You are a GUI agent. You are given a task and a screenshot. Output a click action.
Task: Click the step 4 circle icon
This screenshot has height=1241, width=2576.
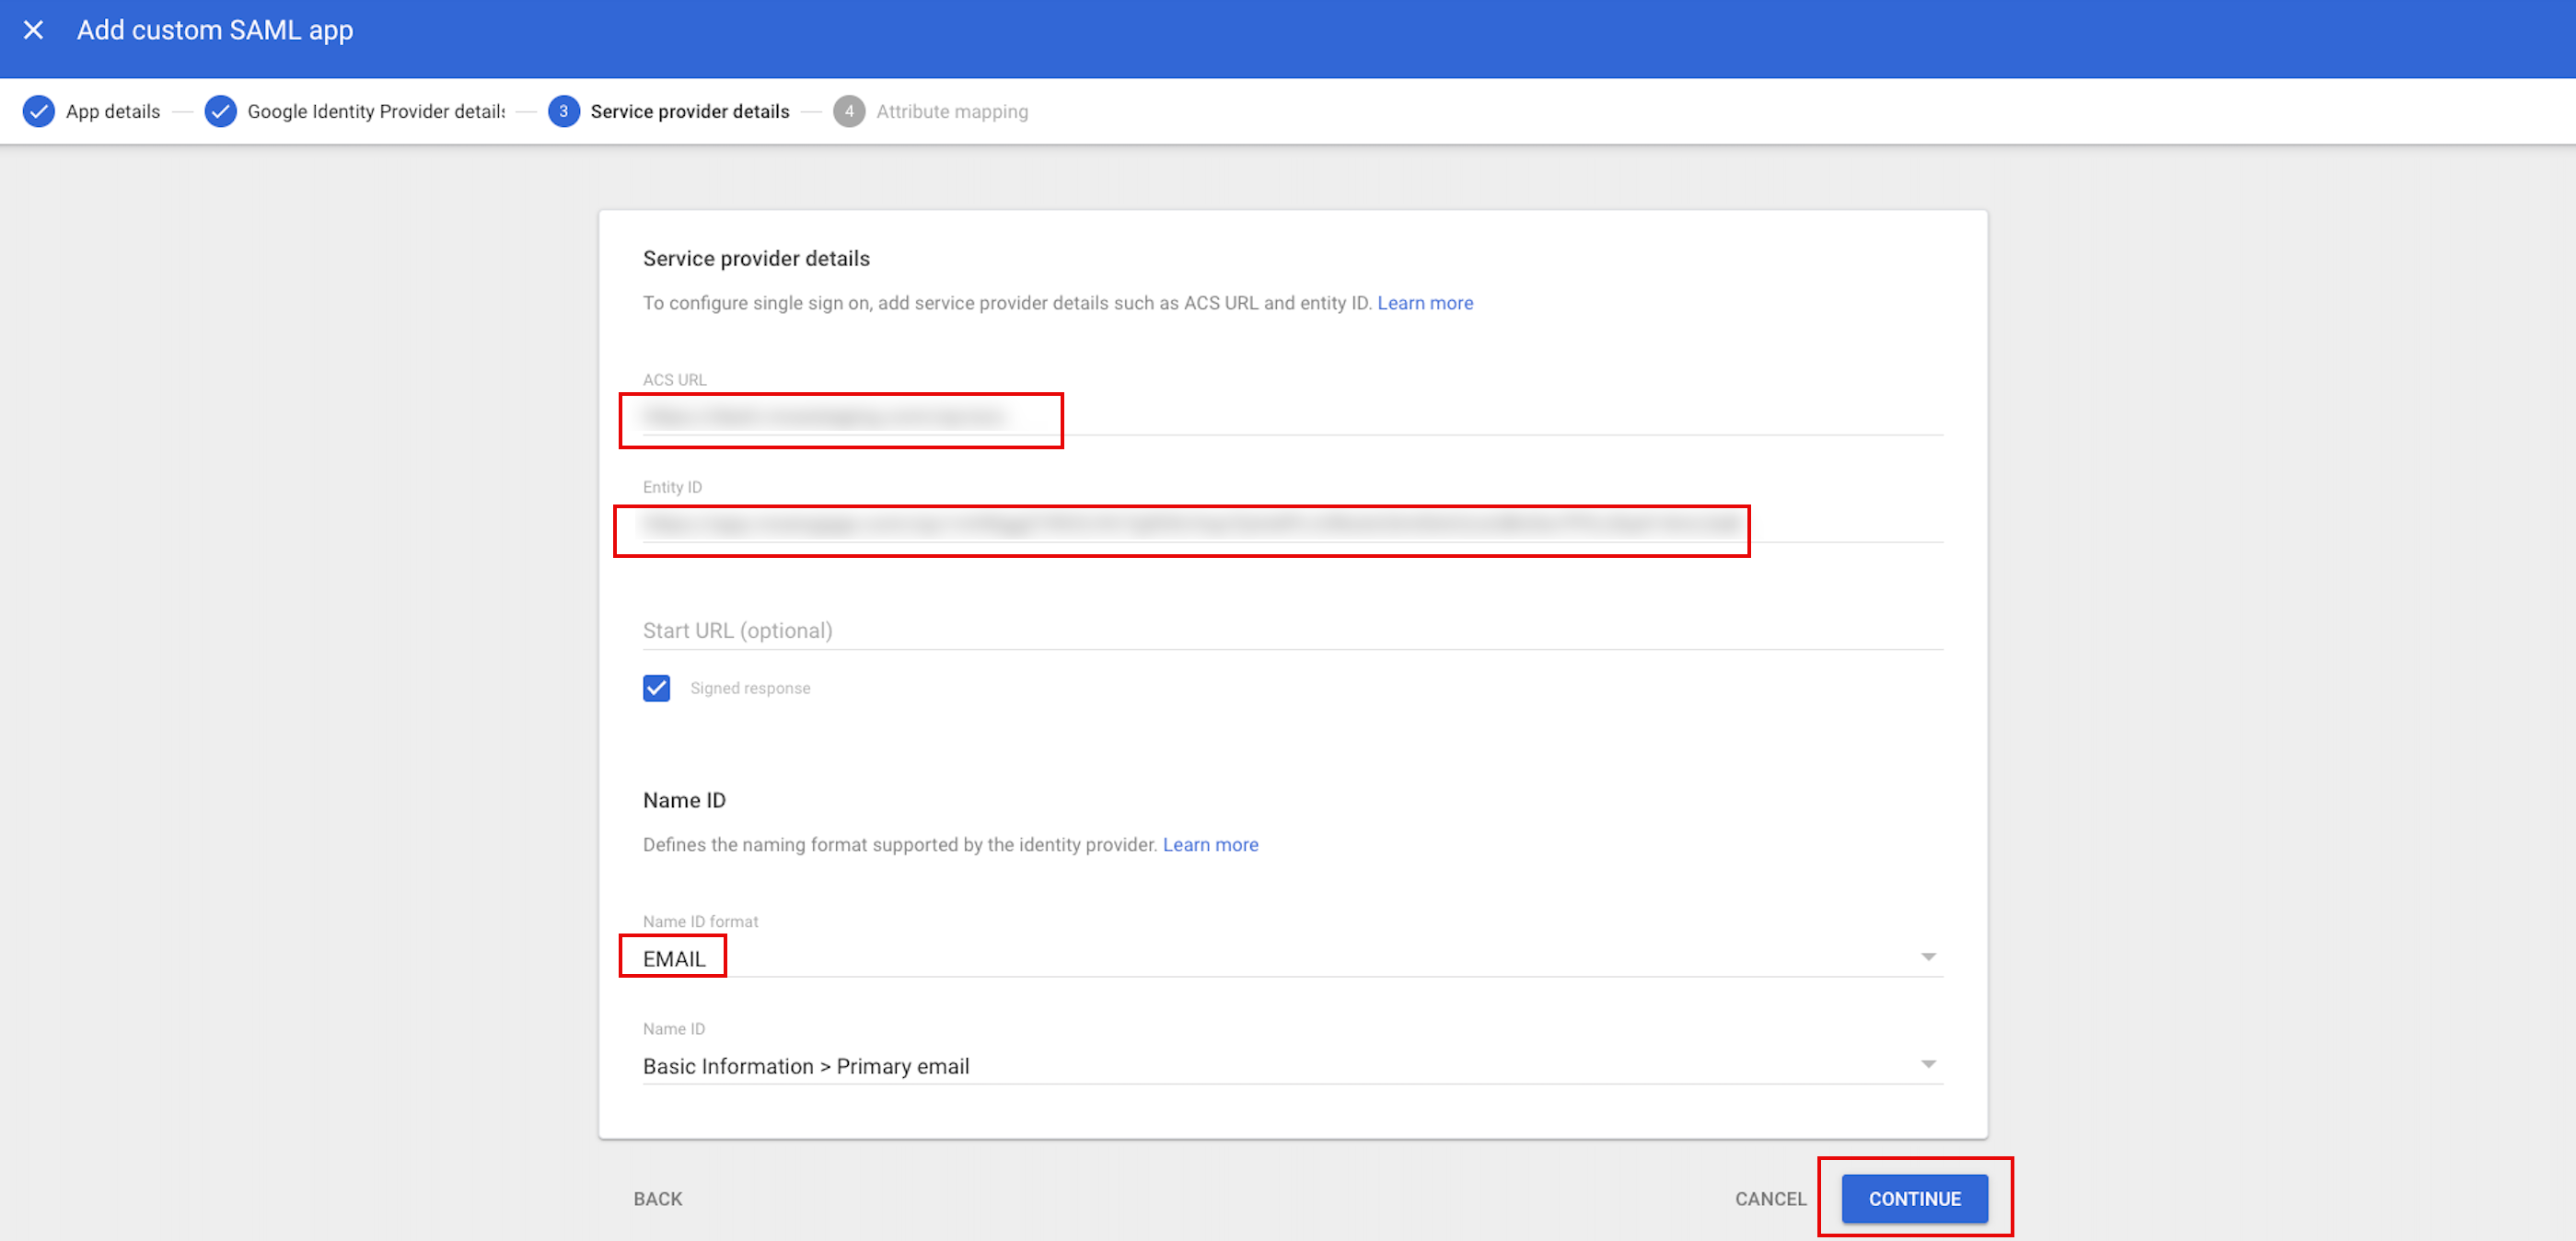click(848, 111)
